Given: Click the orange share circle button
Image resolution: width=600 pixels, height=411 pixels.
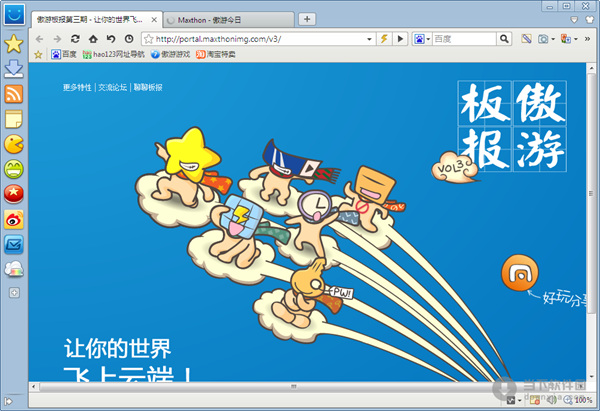Looking at the screenshot, I should pyautogui.click(x=520, y=273).
